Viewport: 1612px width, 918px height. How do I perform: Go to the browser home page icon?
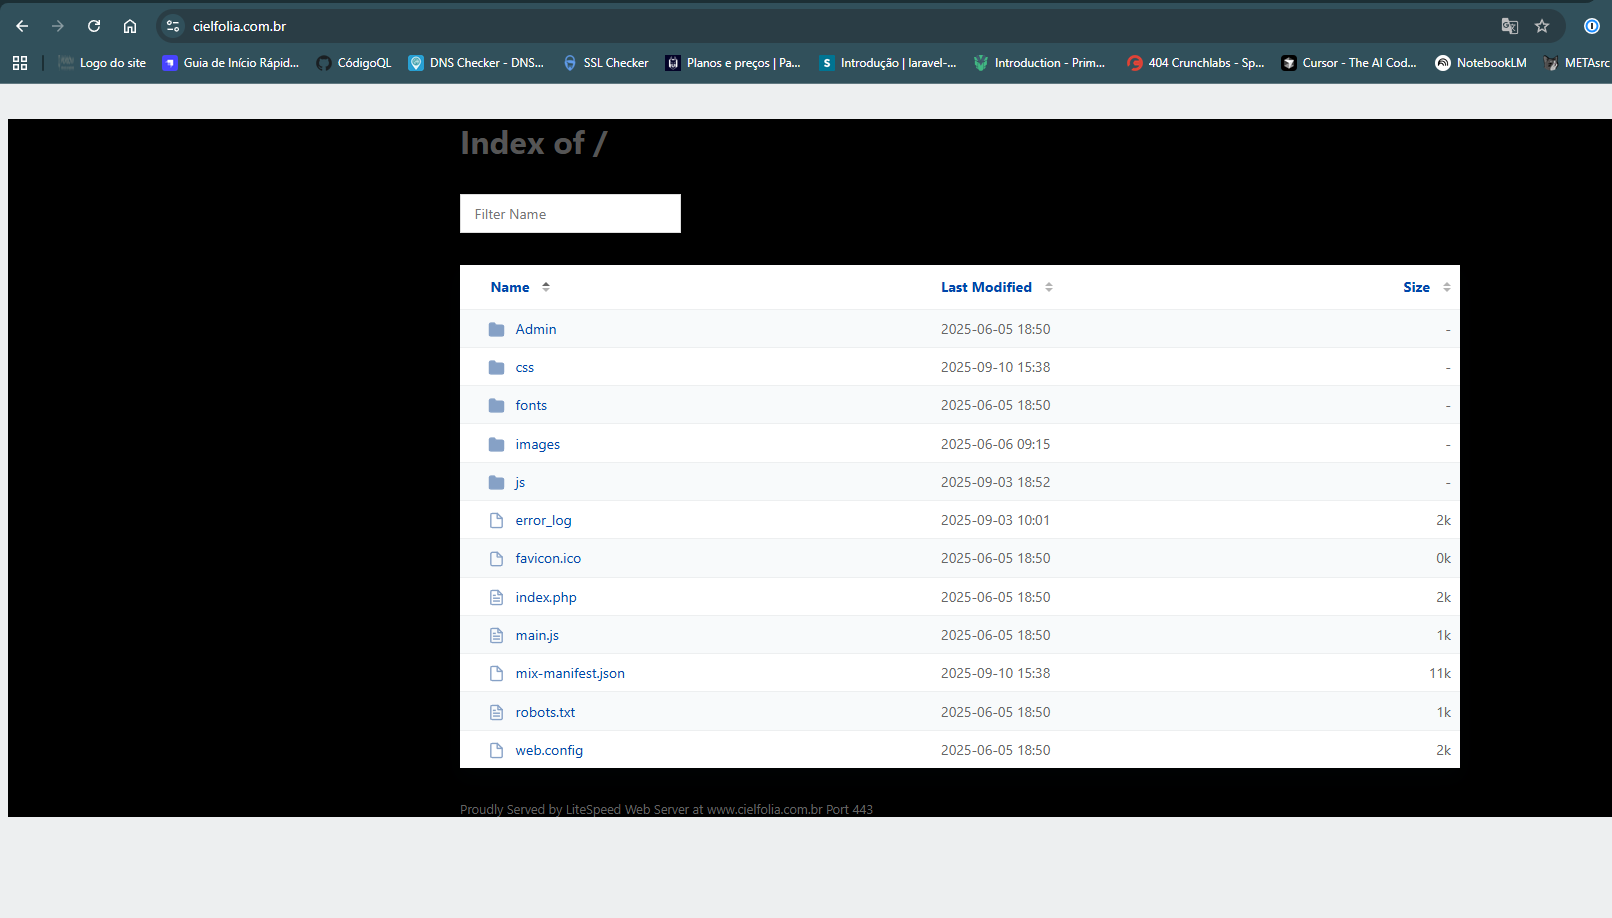point(130,26)
